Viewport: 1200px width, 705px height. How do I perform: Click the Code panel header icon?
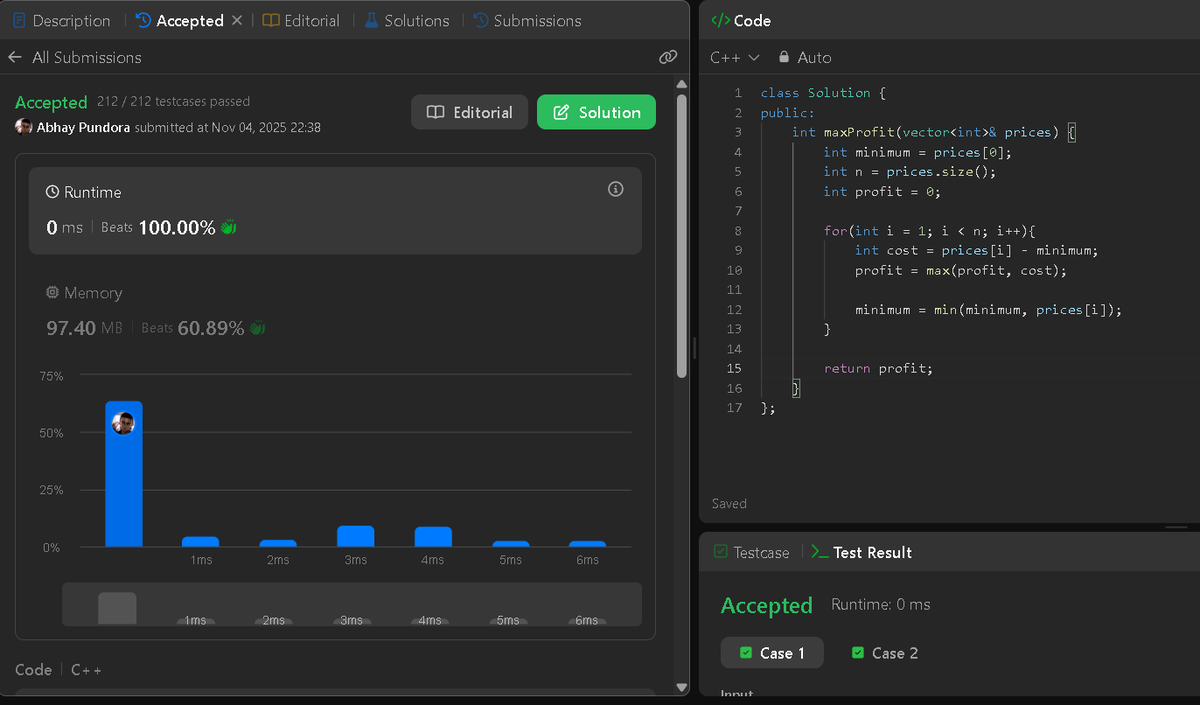[x=720, y=20]
